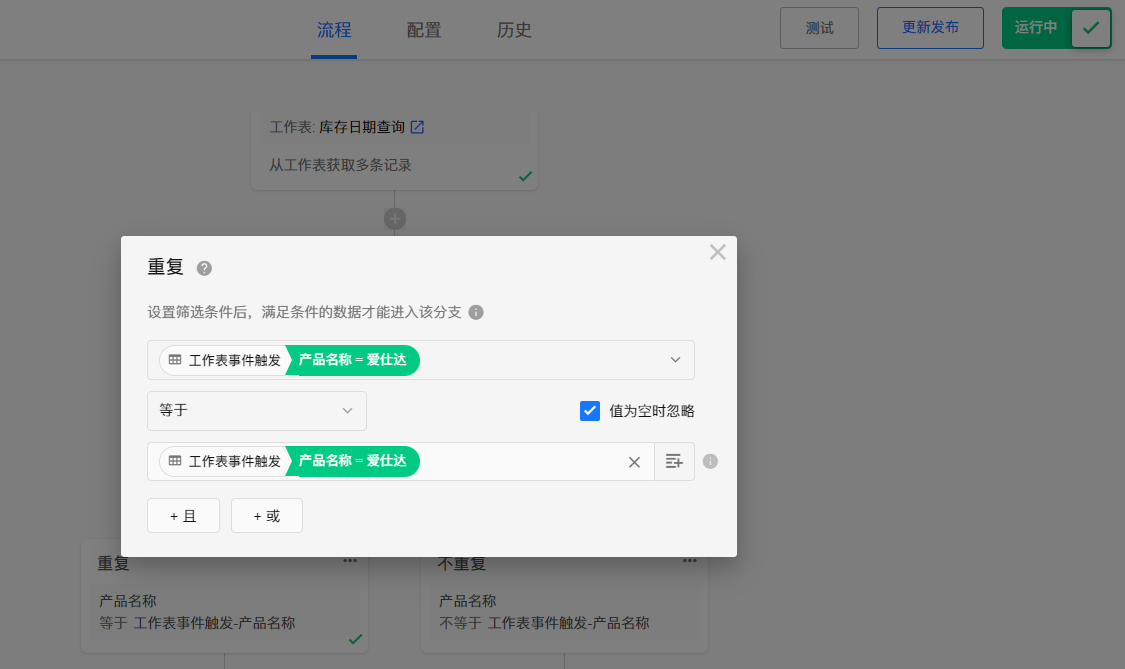Clear the second 产品名称 value with X

634,462
